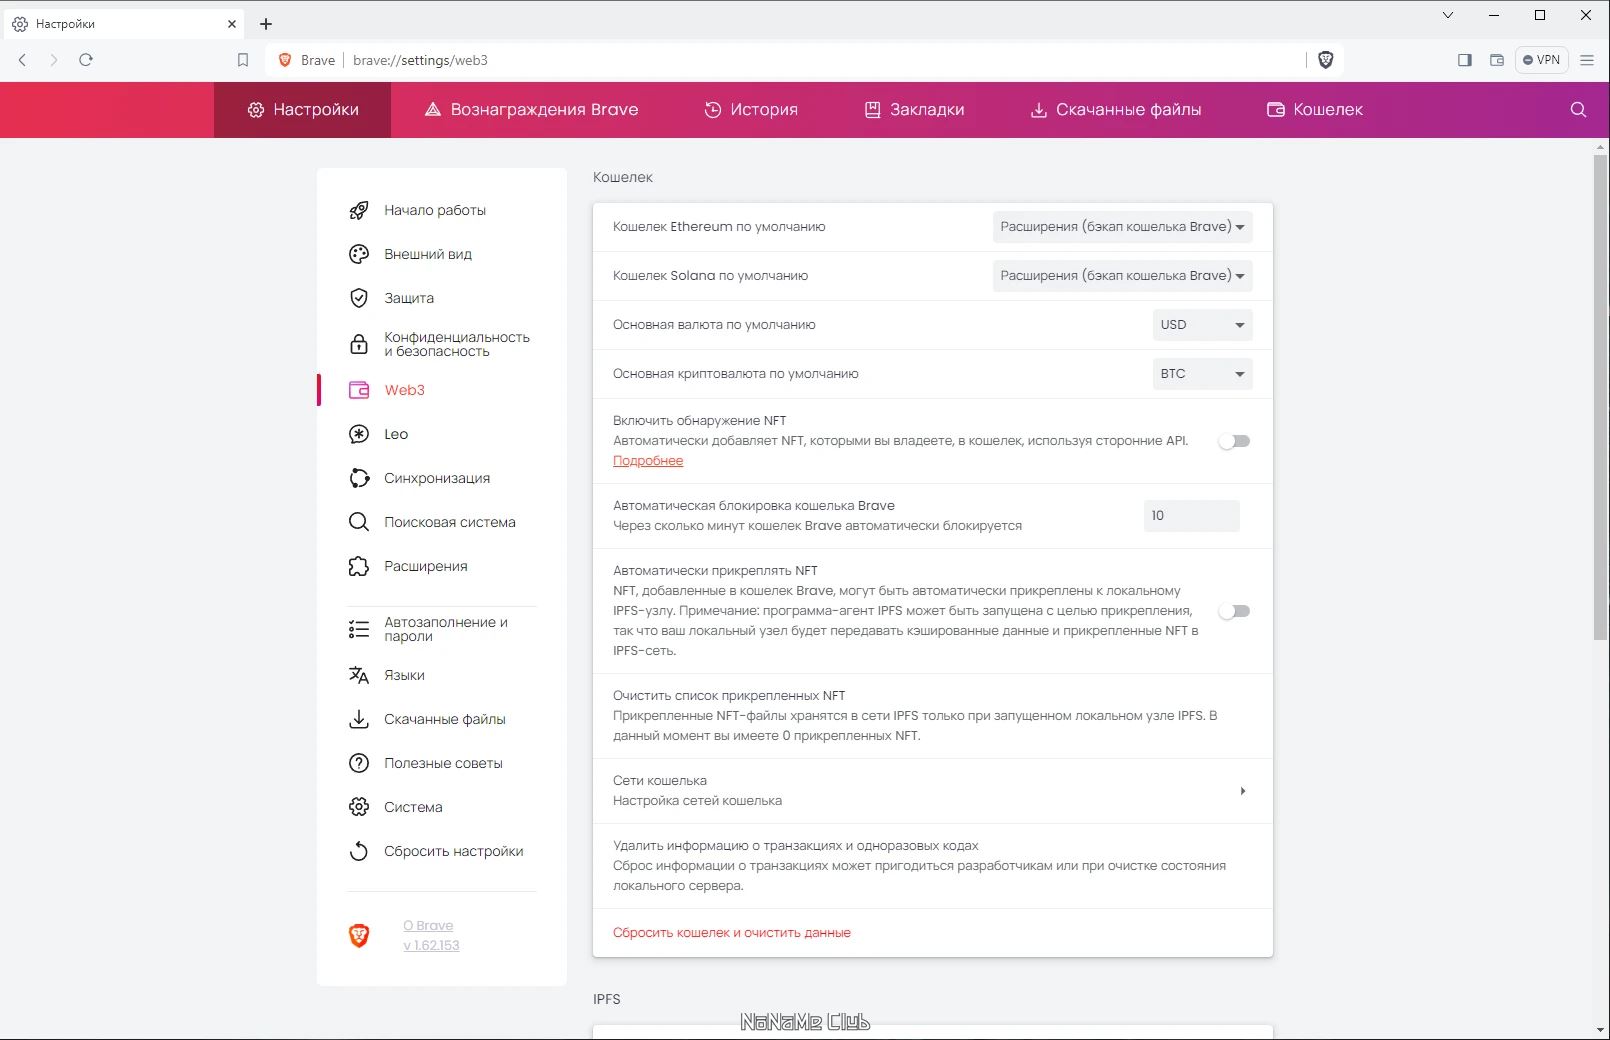
Task: Click the Brave logo icon above version number
Action: (360, 936)
